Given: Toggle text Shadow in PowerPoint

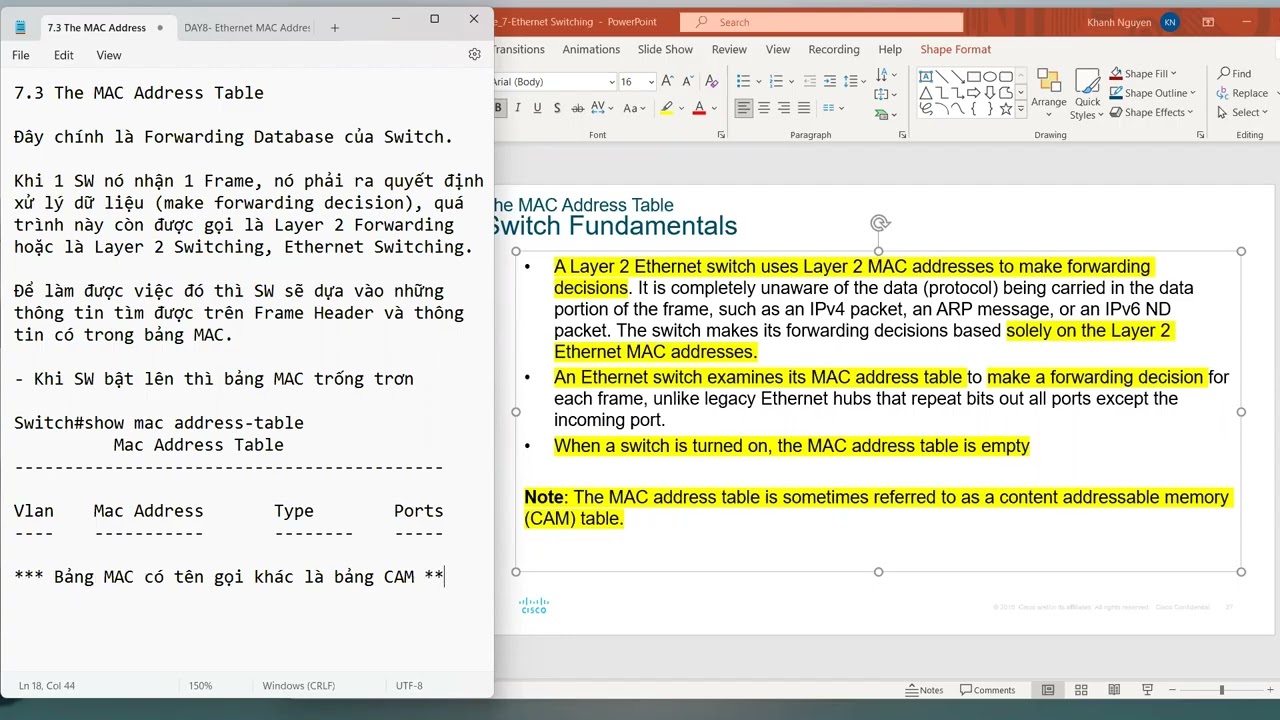Looking at the screenshot, I should [x=557, y=108].
